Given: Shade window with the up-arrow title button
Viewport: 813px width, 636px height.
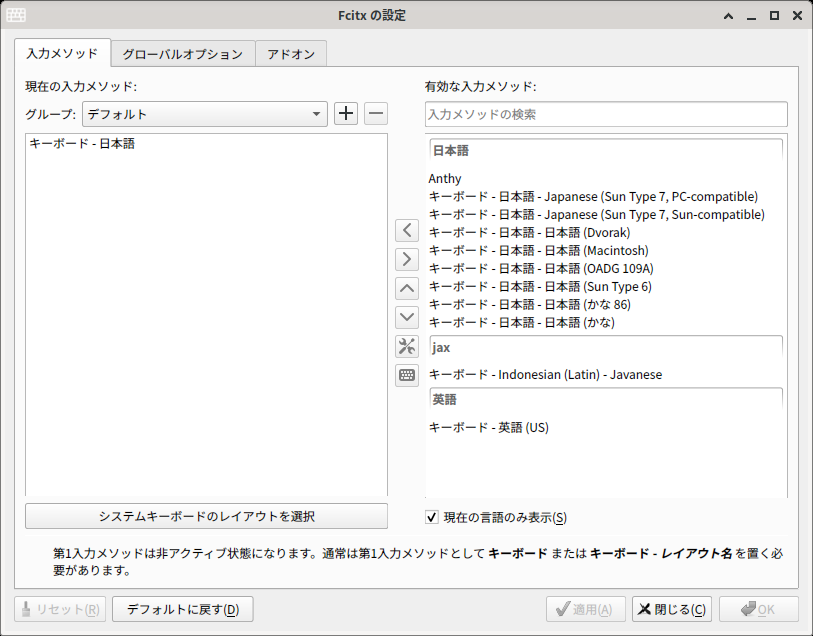Looking at the screenshot, I should click(728, 16).
